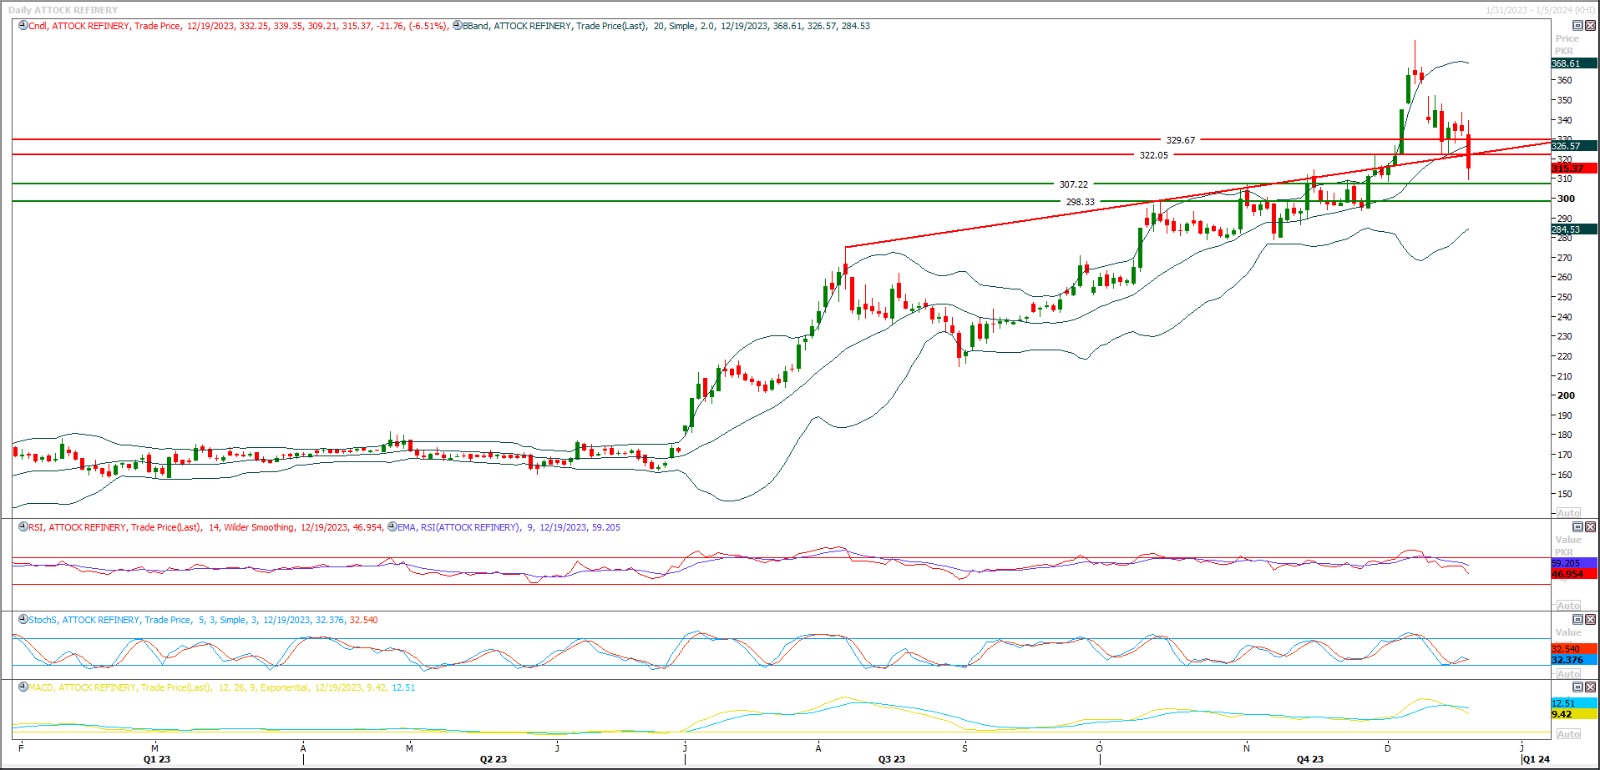This screenshot has width=1600, height=770.
Task: Click the Daily ATTOCK REFINERY chart title
Action: click(63, 10)
